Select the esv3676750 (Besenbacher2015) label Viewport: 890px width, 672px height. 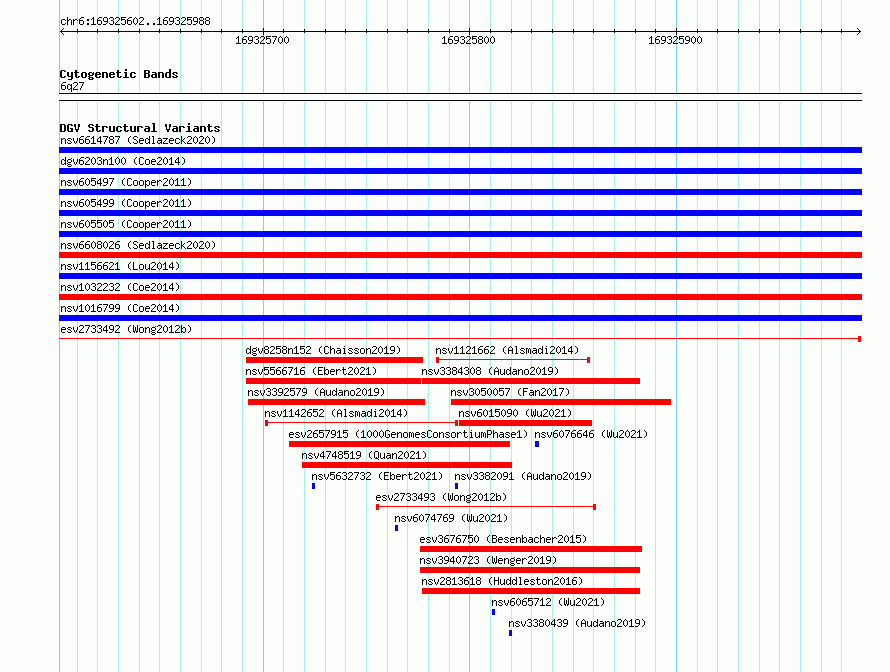(503, 539)
